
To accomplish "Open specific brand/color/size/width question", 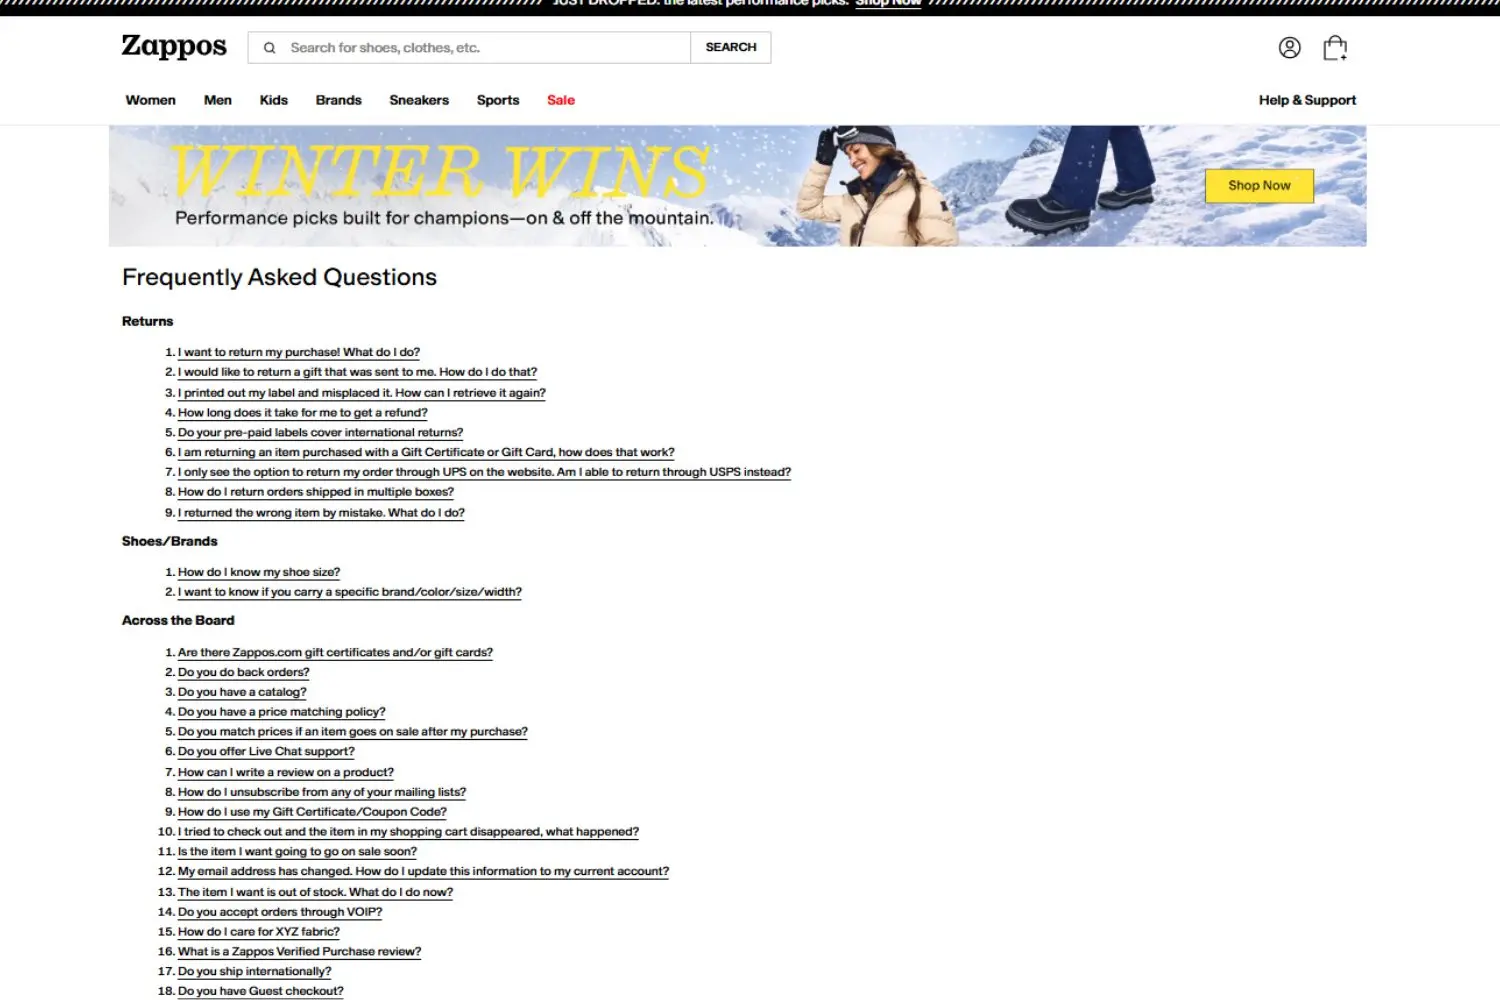I will [x=350, y=592].
